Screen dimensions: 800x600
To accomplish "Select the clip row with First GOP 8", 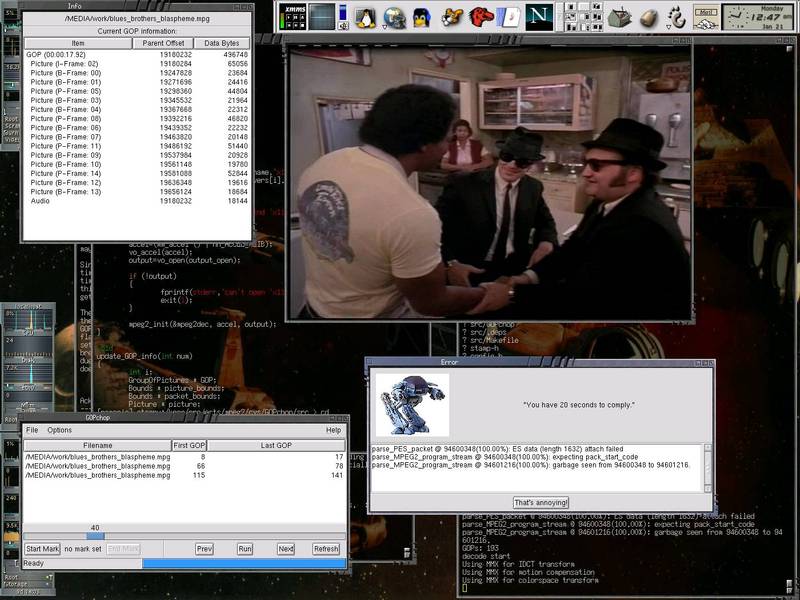I will click(x=184, y=457).
